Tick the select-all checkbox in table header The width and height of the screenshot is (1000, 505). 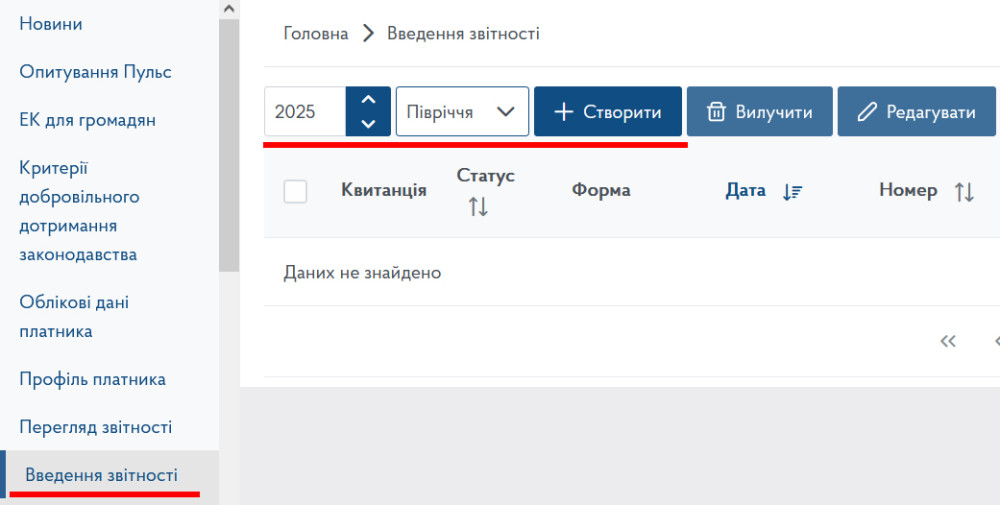coord(295,191)
